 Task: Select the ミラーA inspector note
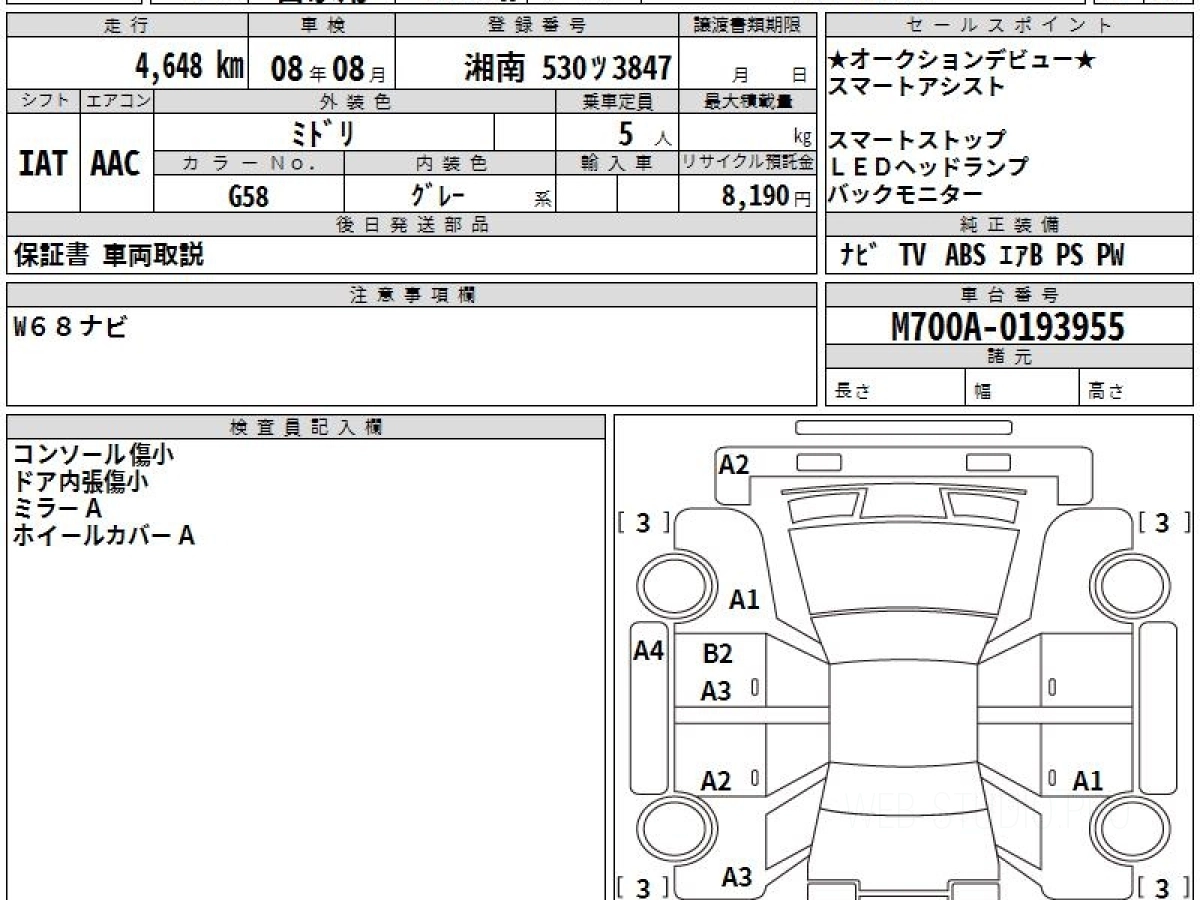(57, 509)
